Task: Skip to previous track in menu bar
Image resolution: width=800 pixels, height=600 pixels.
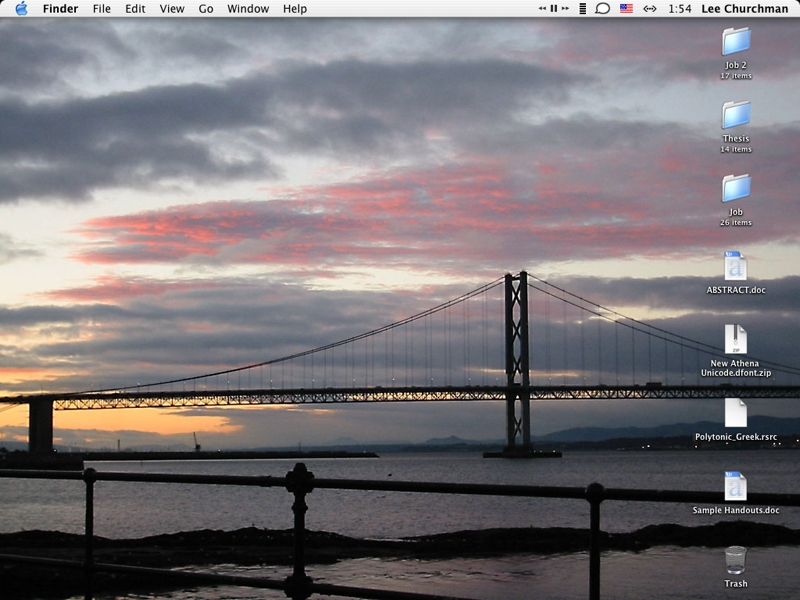Action: click(x=542, y=9)
